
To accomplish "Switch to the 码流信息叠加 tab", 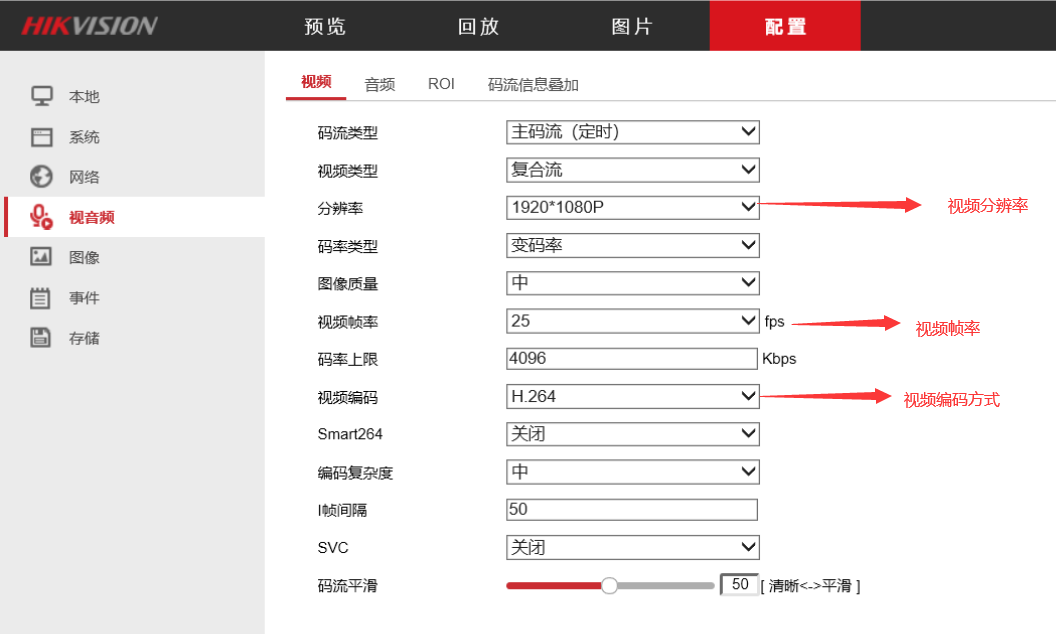I will point(533,84).
